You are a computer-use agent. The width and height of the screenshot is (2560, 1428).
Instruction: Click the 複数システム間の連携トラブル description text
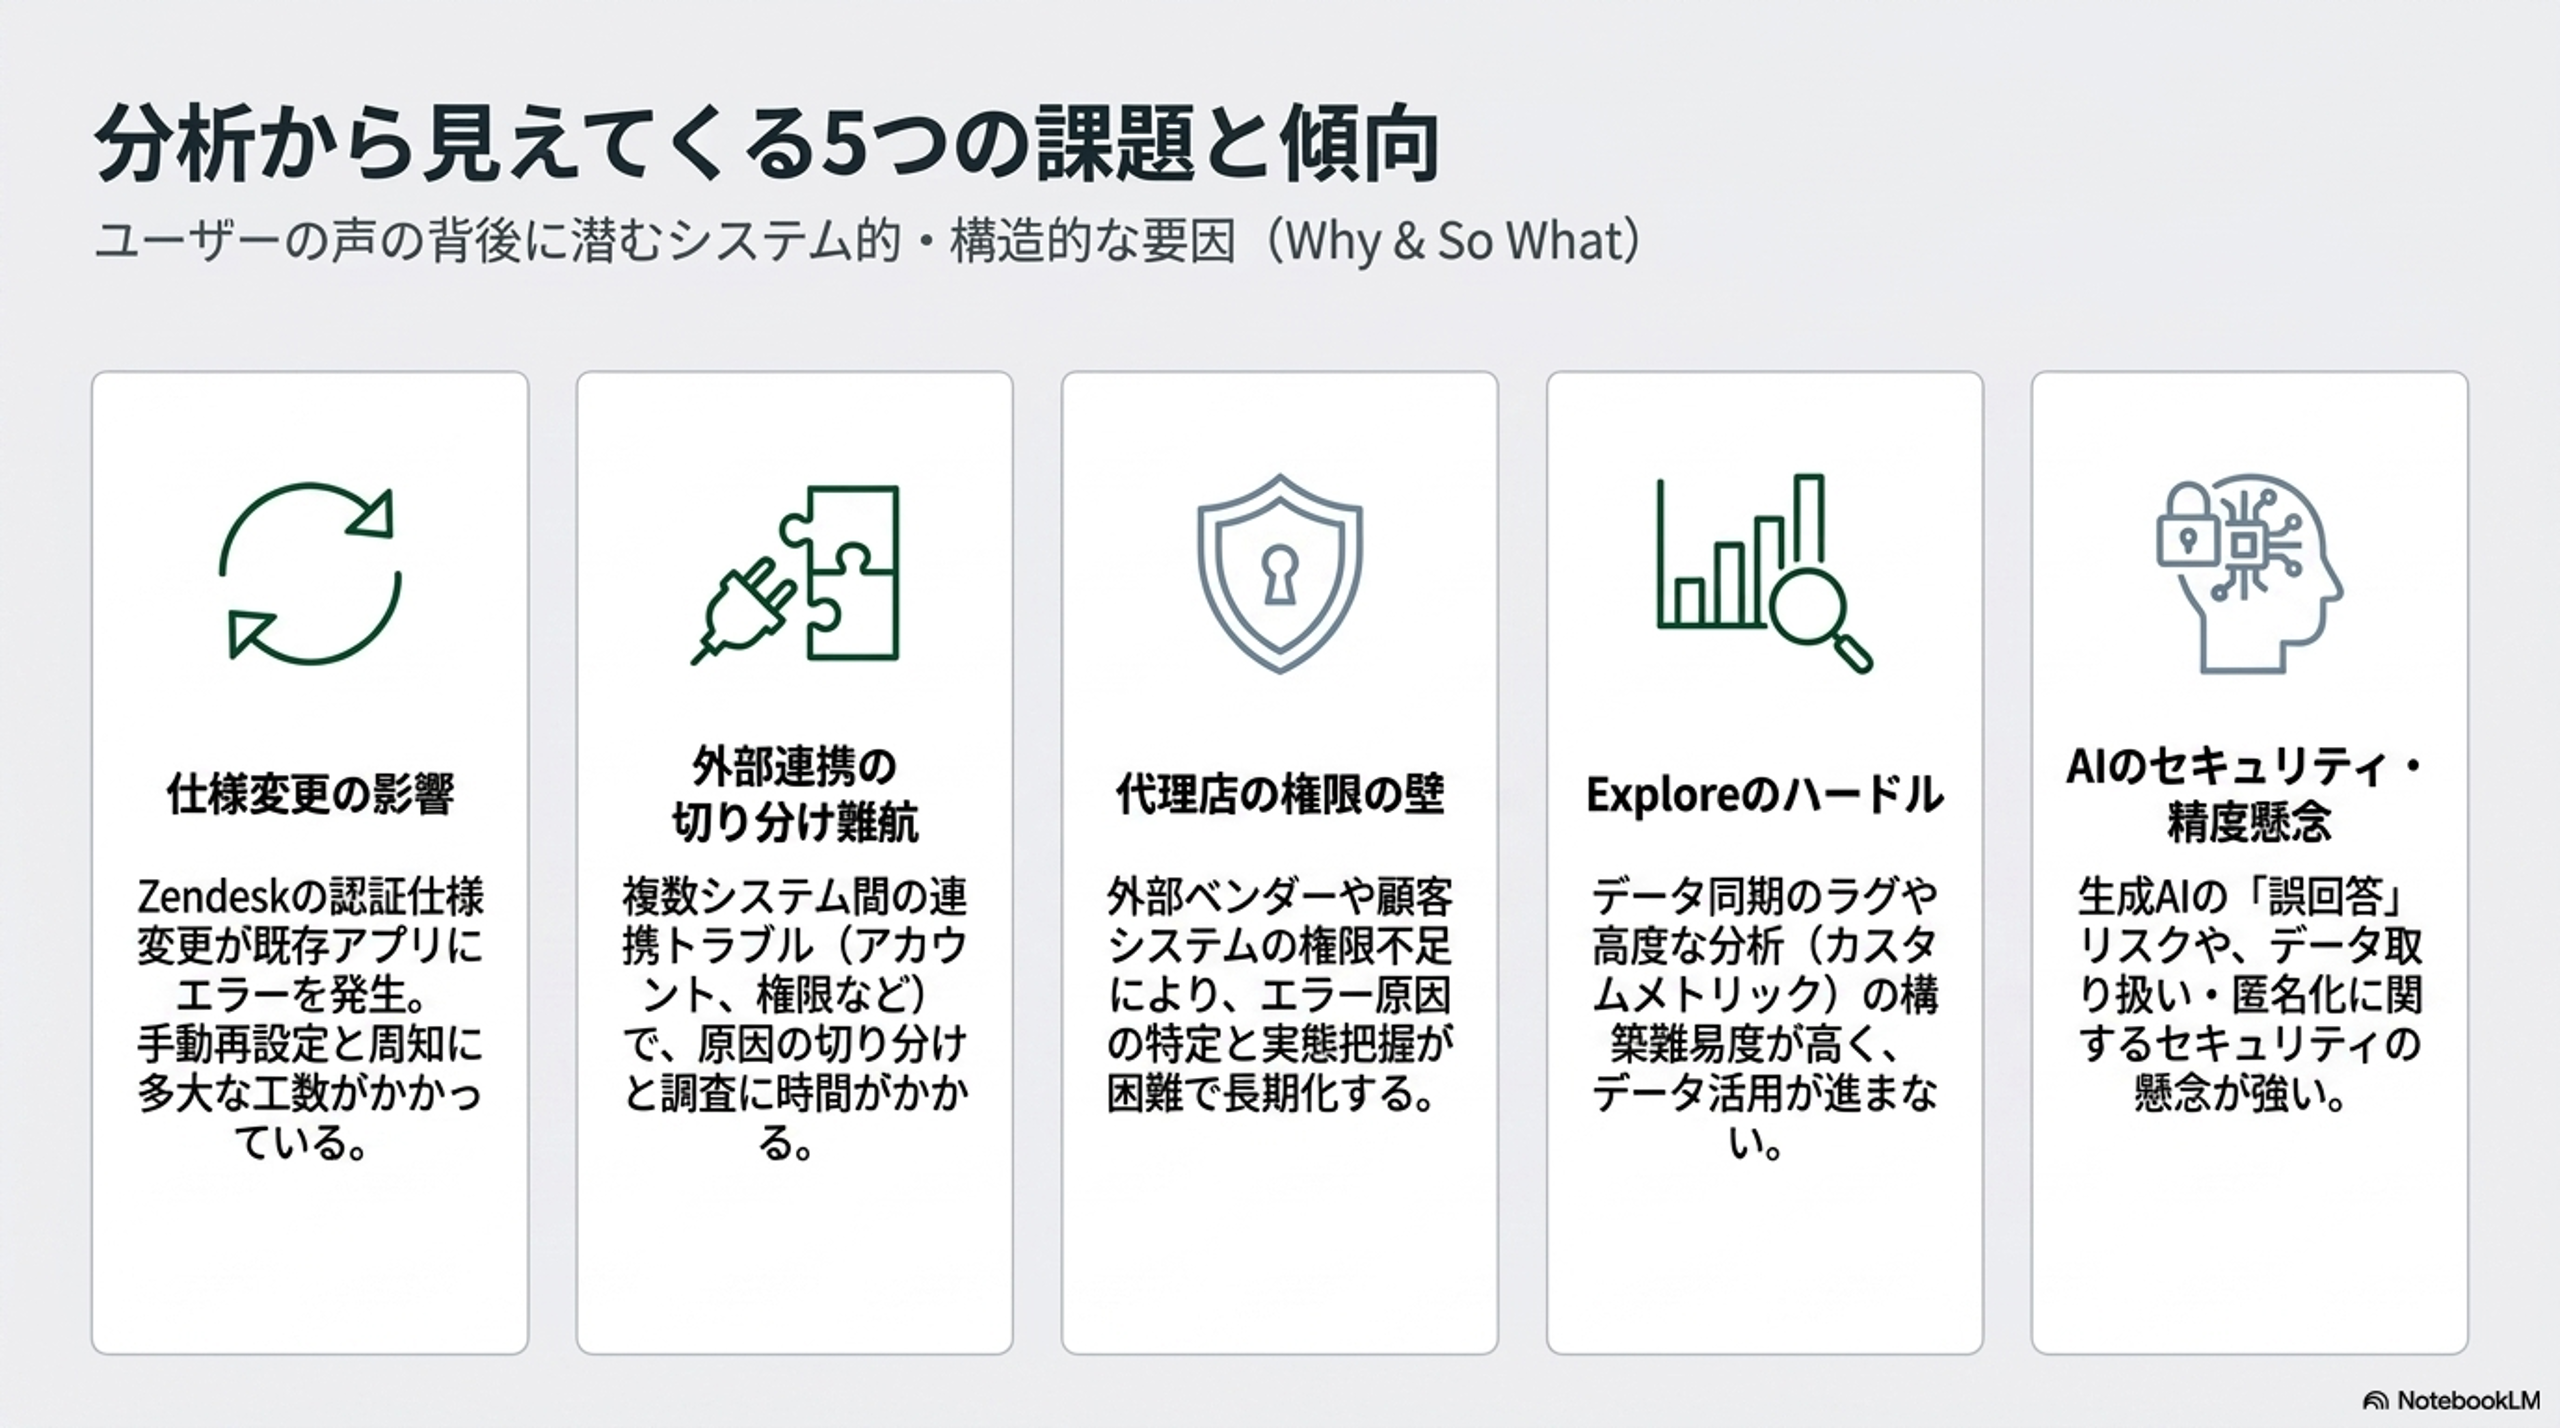[795, 1019]
